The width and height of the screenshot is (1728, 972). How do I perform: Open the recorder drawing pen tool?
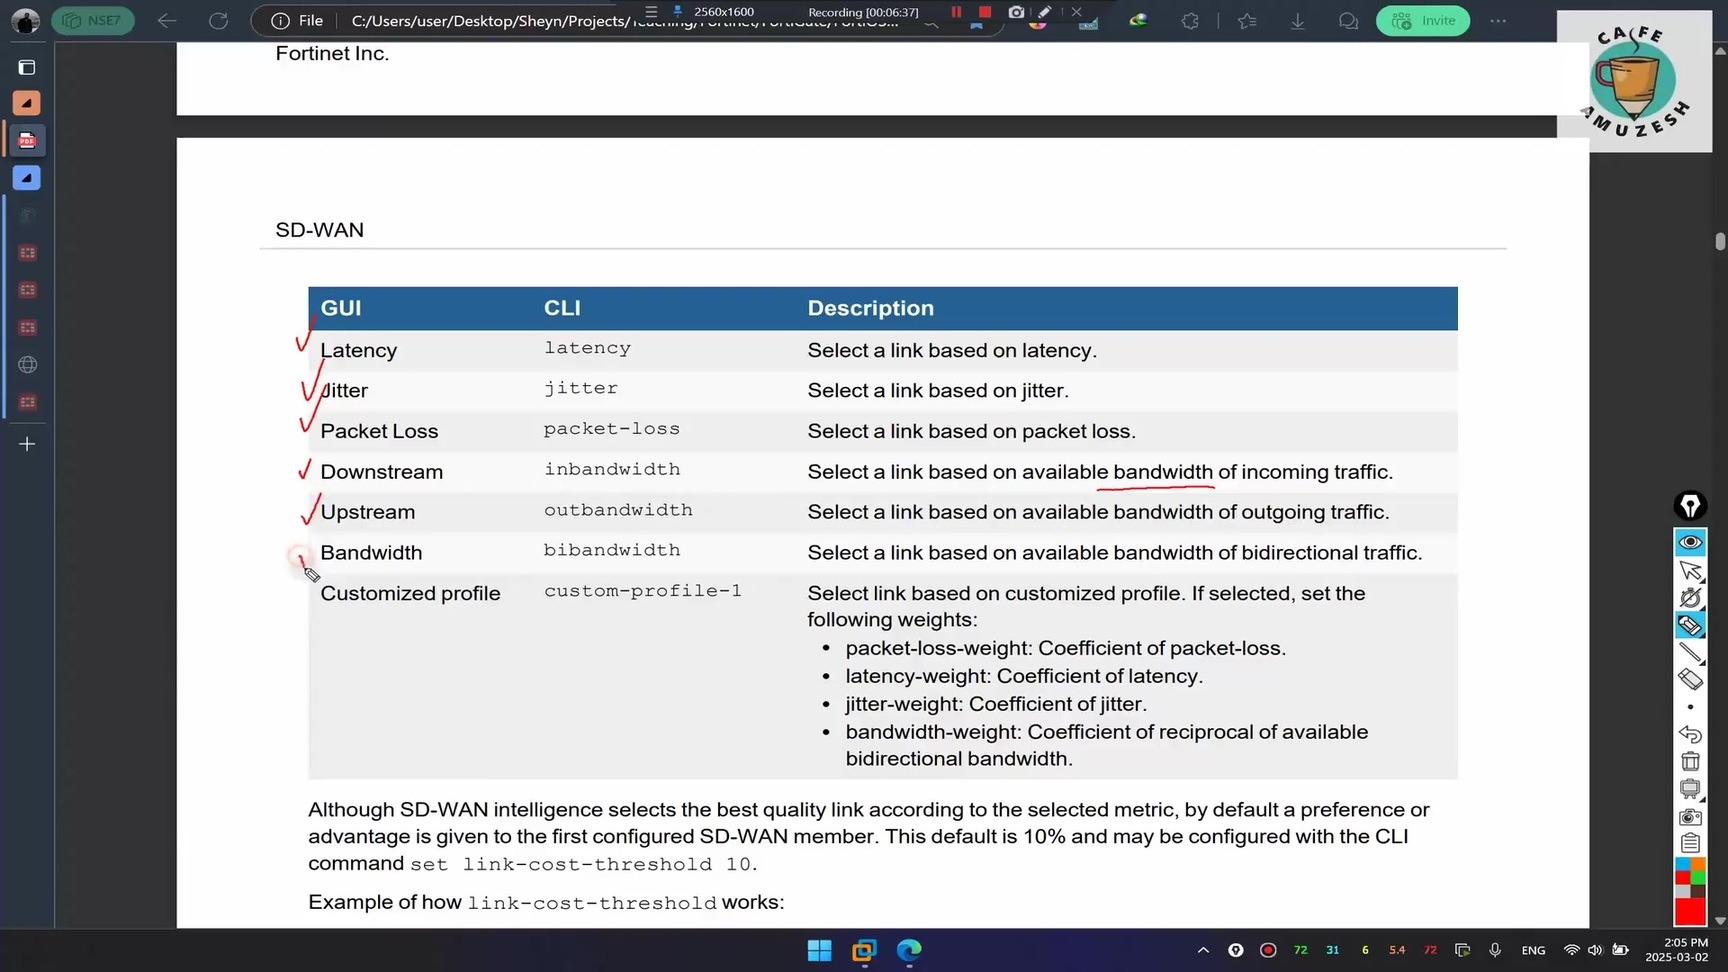coord(1045,12)
